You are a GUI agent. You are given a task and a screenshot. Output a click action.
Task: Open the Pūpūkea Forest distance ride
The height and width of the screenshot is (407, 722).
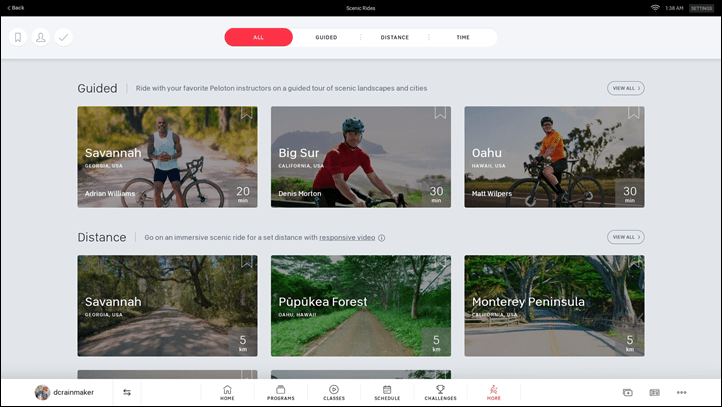point(361,306)
